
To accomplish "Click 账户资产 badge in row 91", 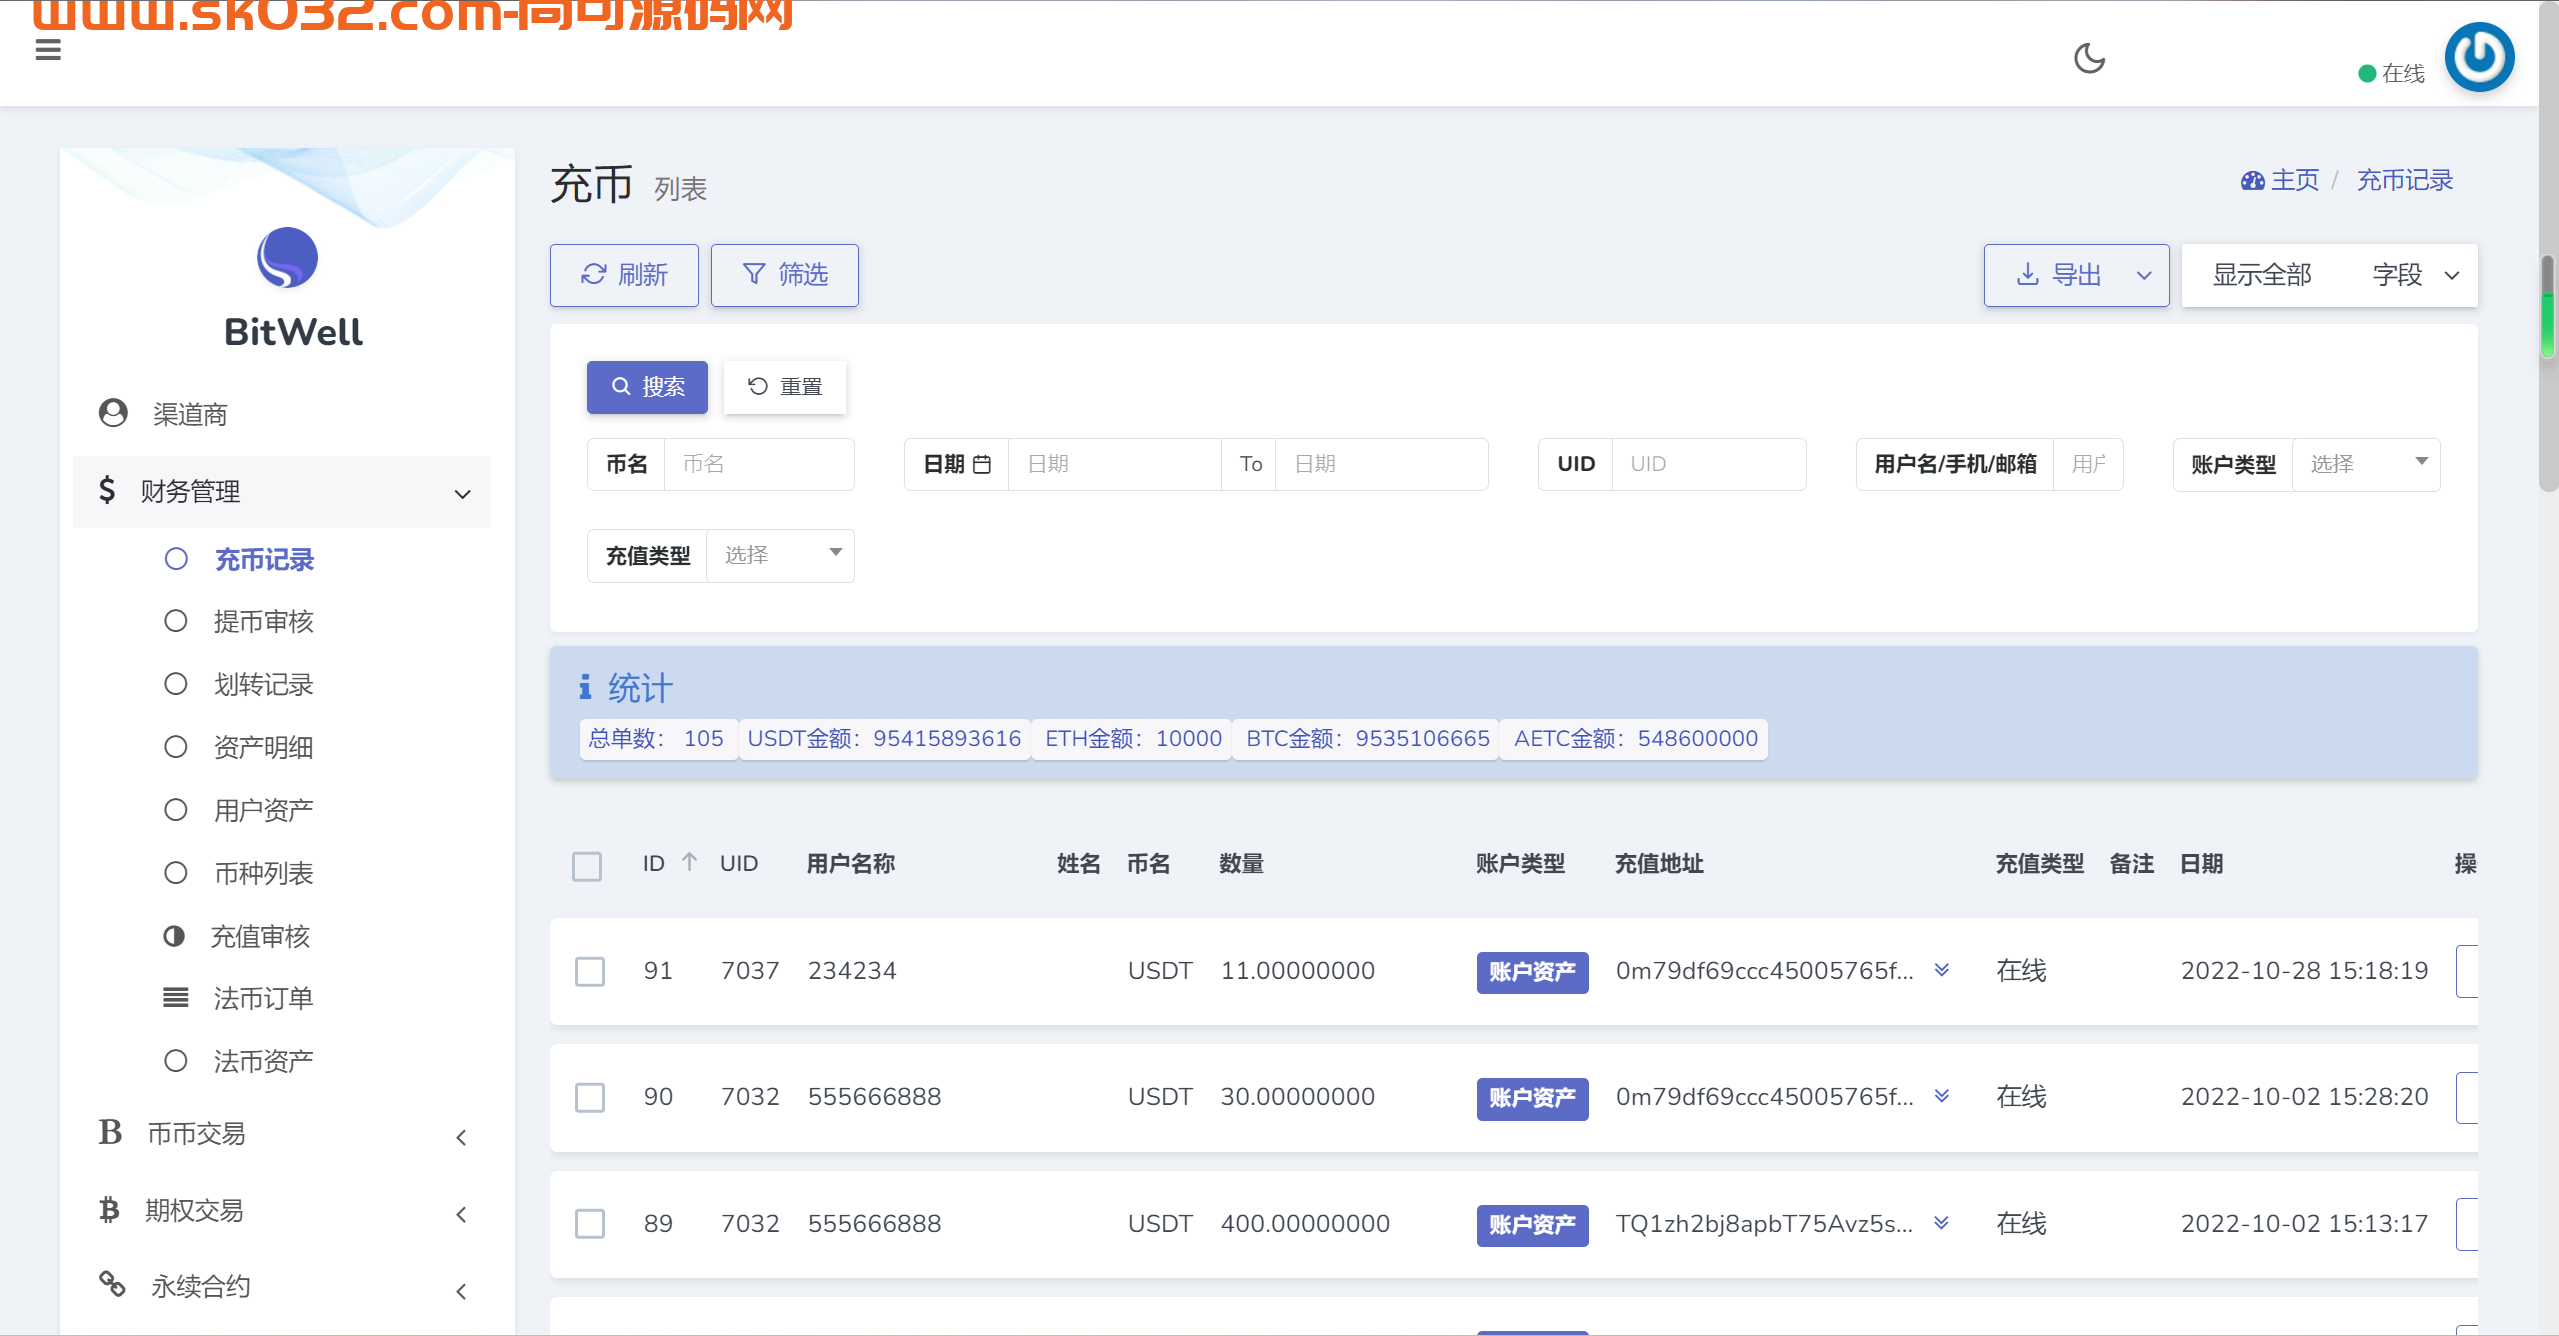I will pos(1532,972).
